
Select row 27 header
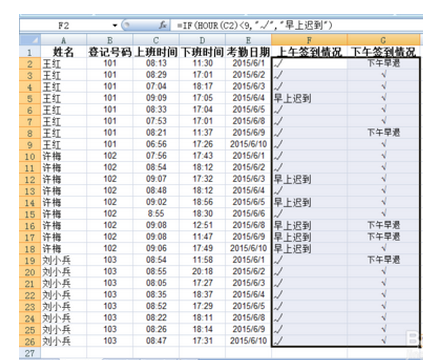(30, 353)
